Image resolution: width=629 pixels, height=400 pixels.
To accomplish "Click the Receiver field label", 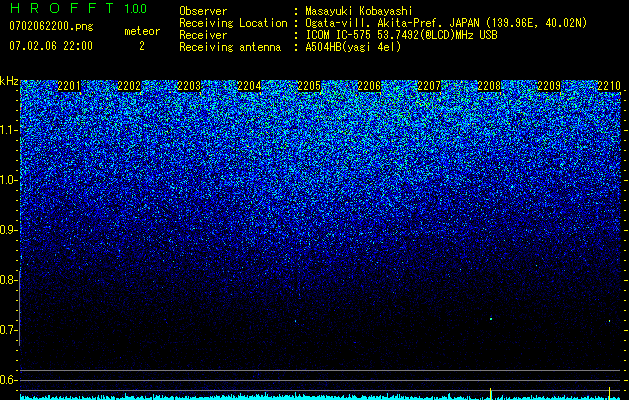I will (203, 35).
